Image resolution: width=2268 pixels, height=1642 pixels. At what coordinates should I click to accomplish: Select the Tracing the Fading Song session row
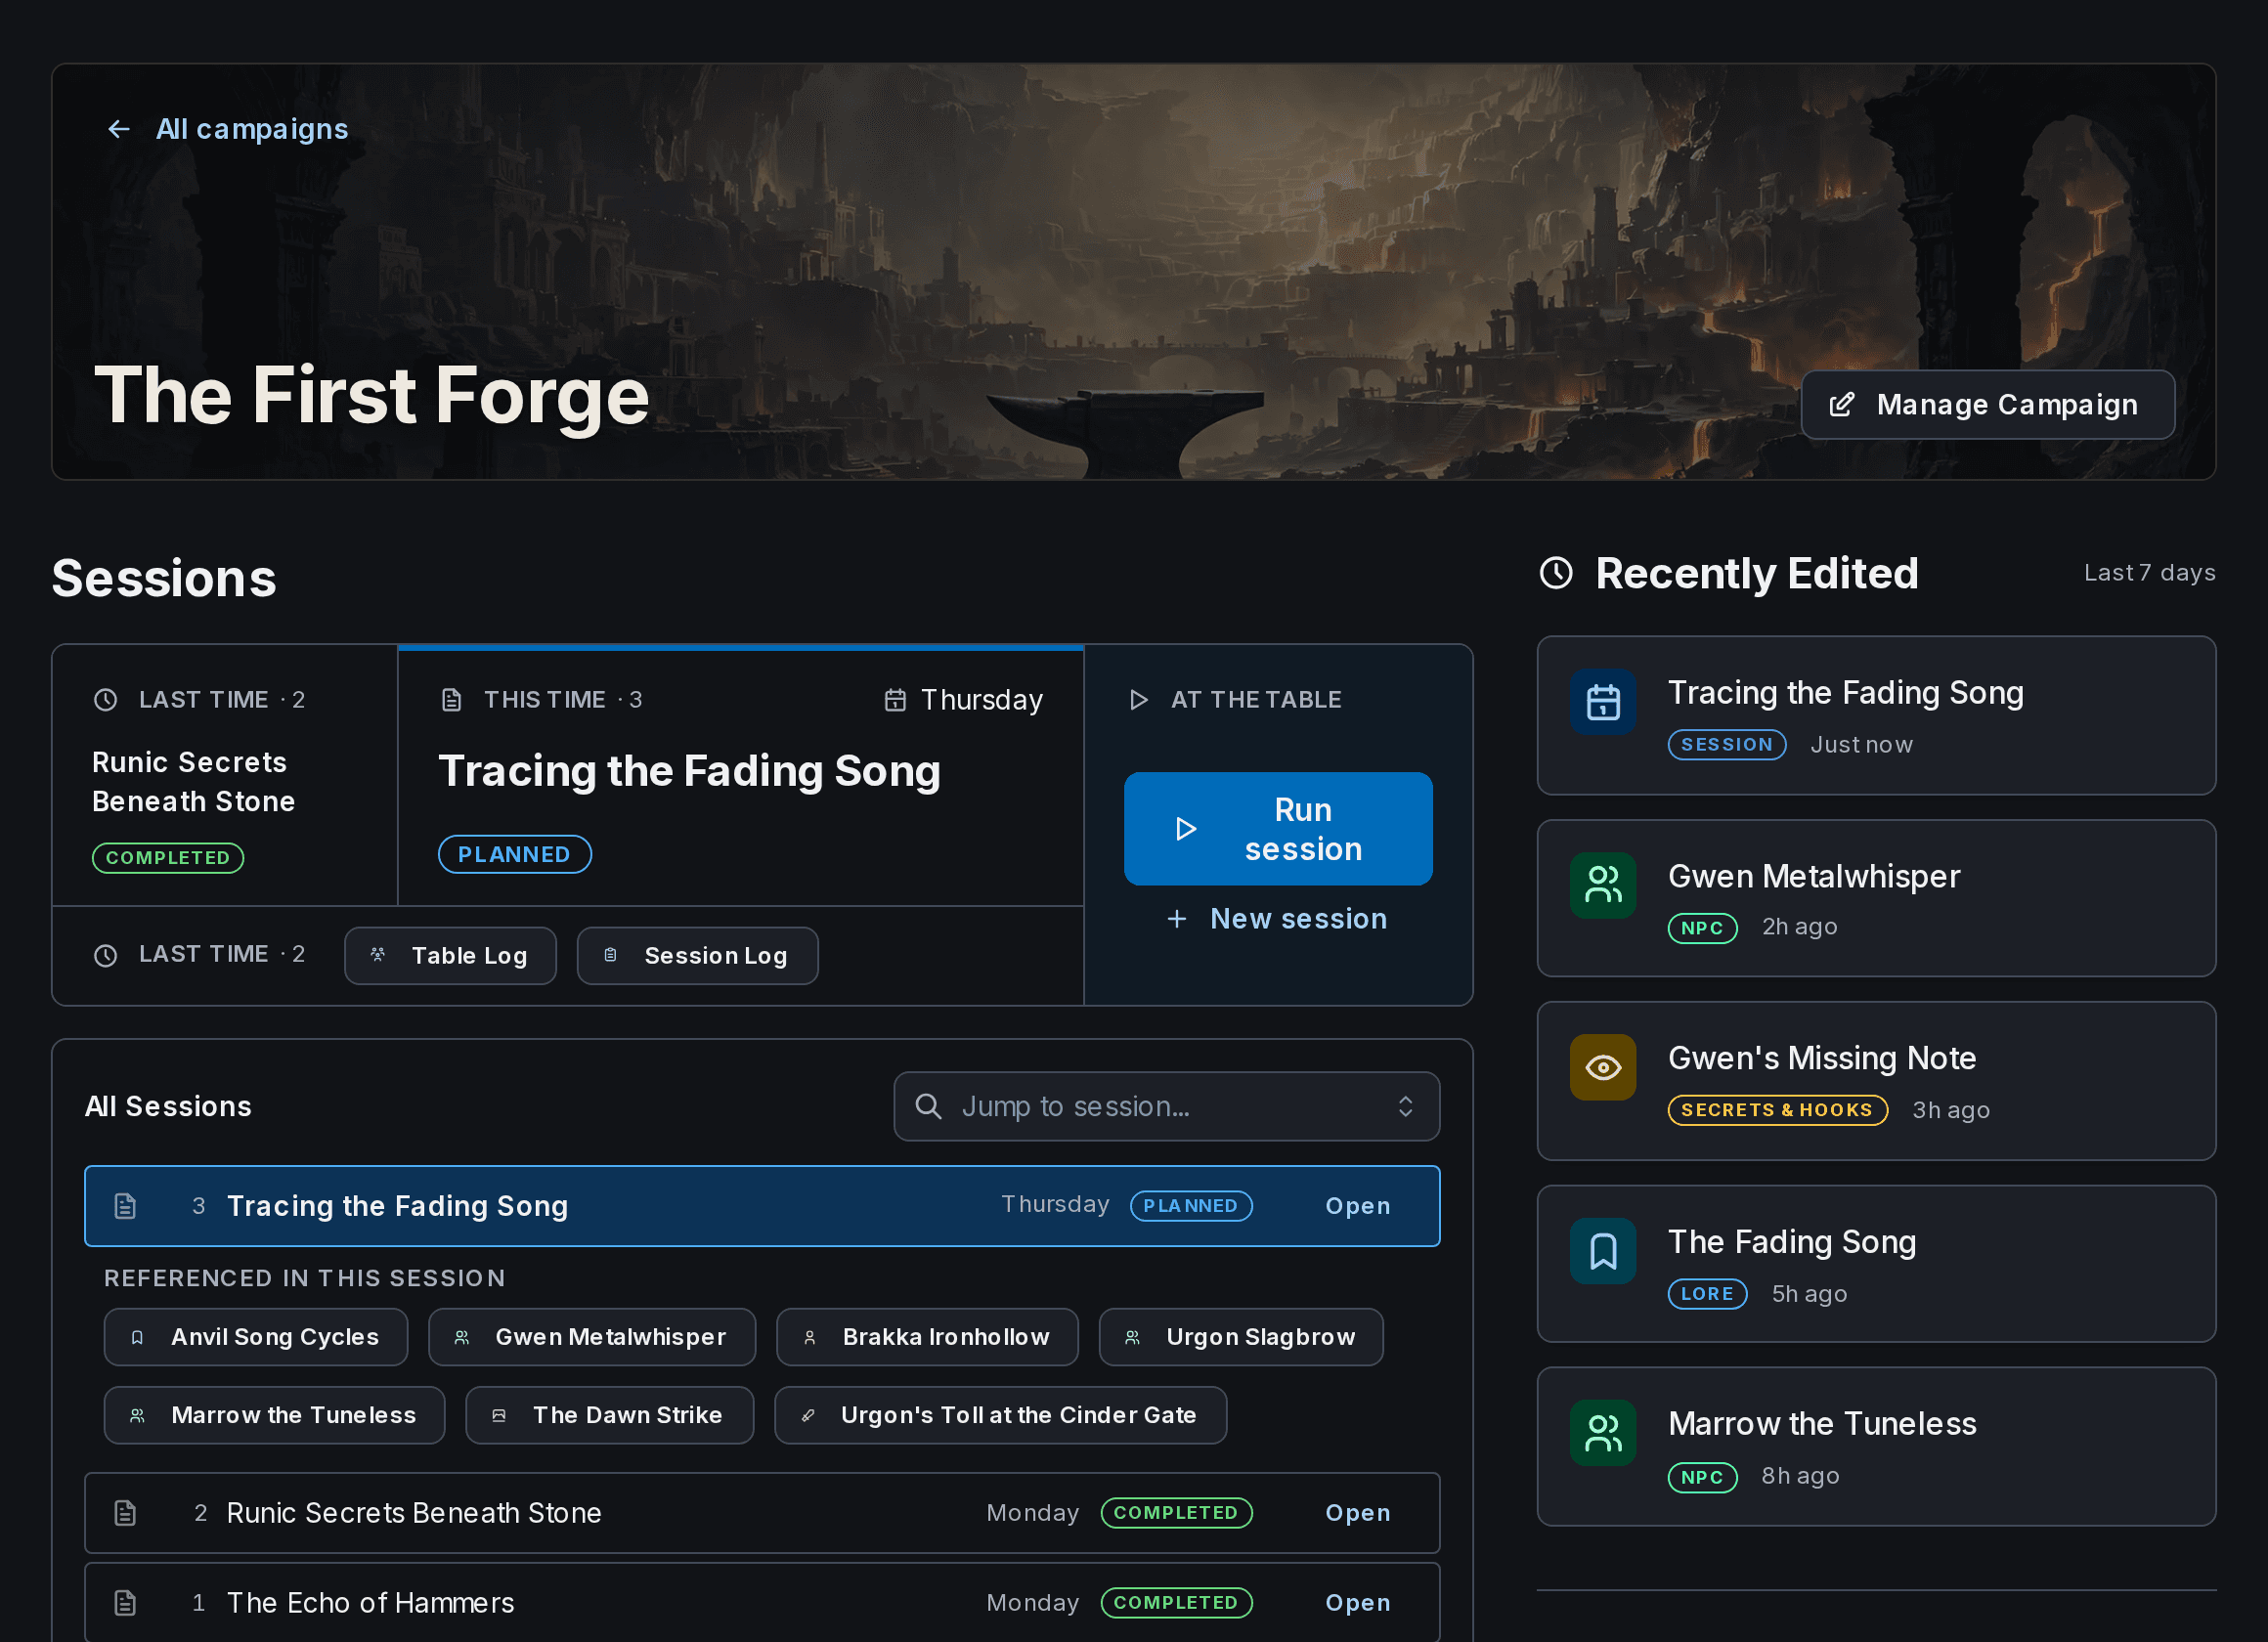point(762,1206)
